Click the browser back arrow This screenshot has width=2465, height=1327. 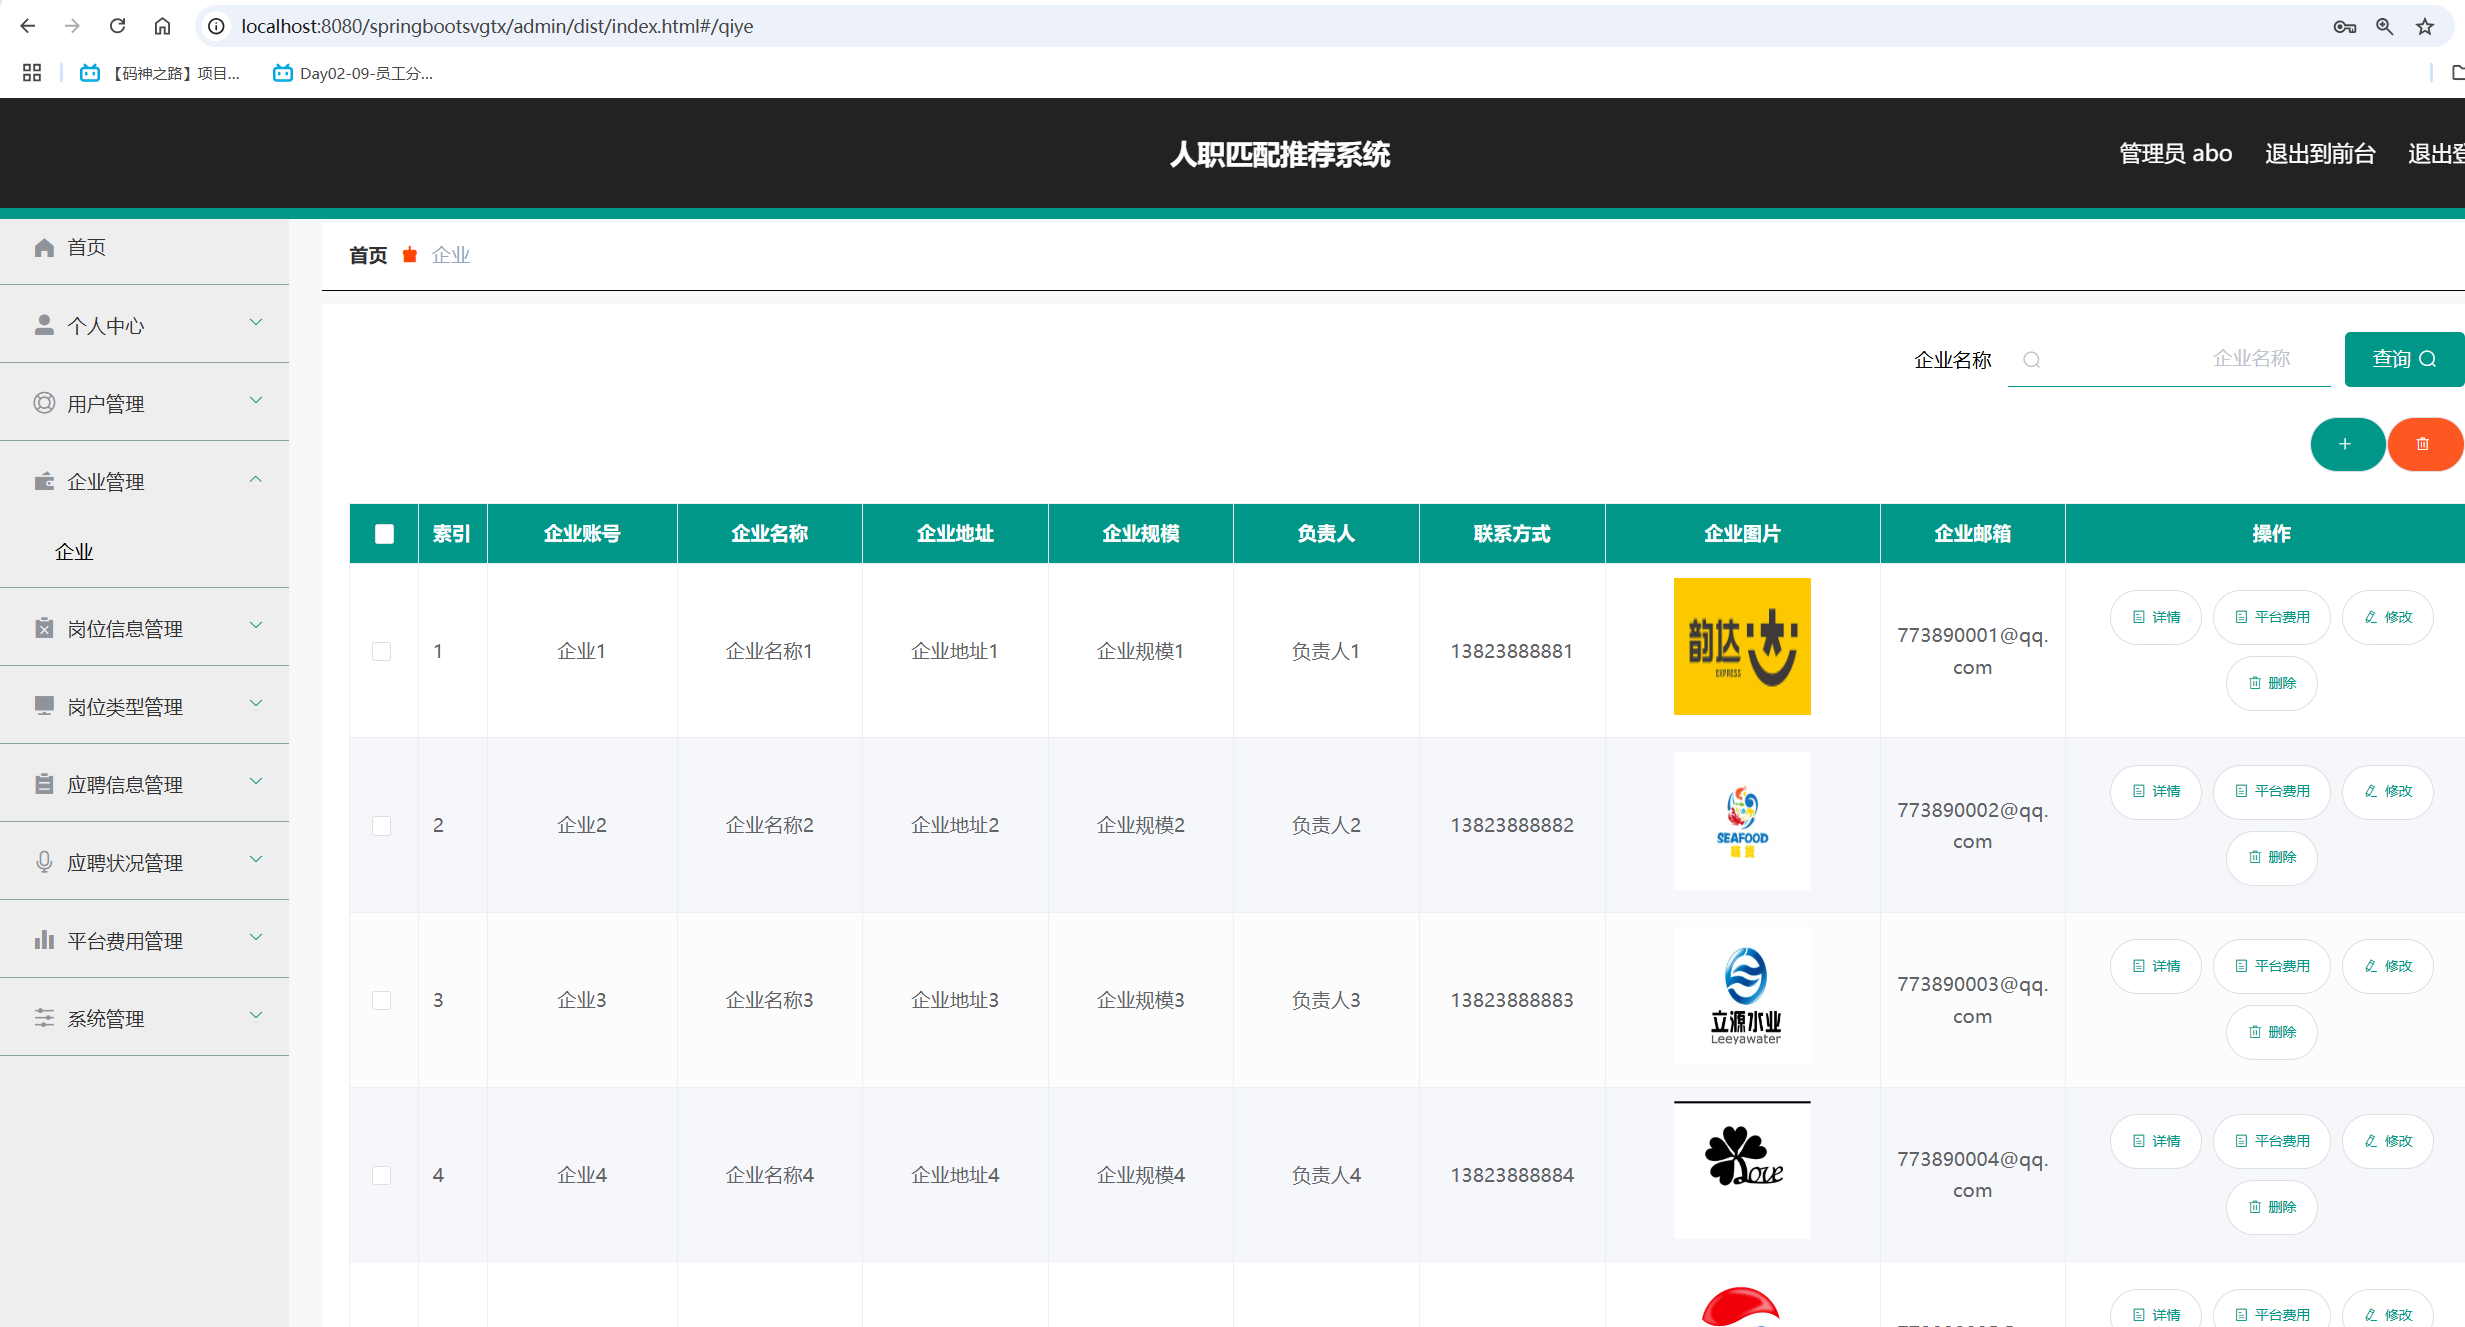pyautogui.click(x=27, y=26)
